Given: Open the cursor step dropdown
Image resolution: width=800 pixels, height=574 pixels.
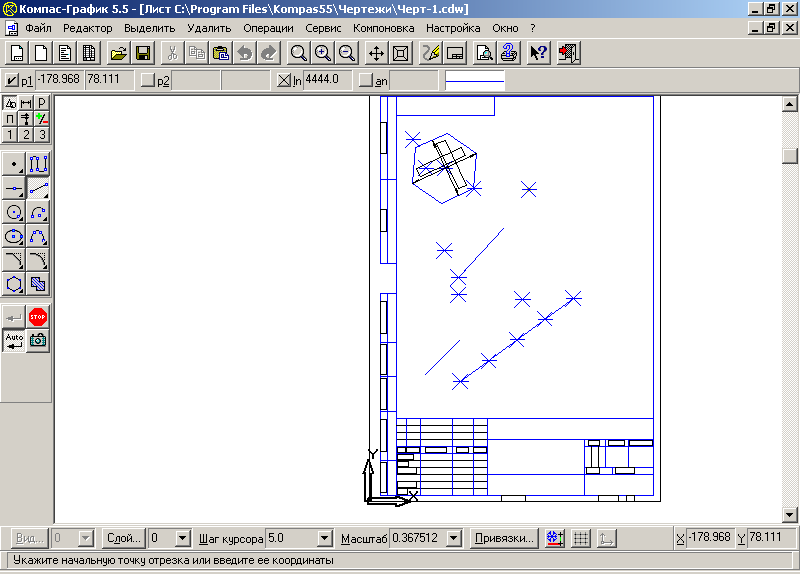Looking at the screenshot, I should pos(324,538).
